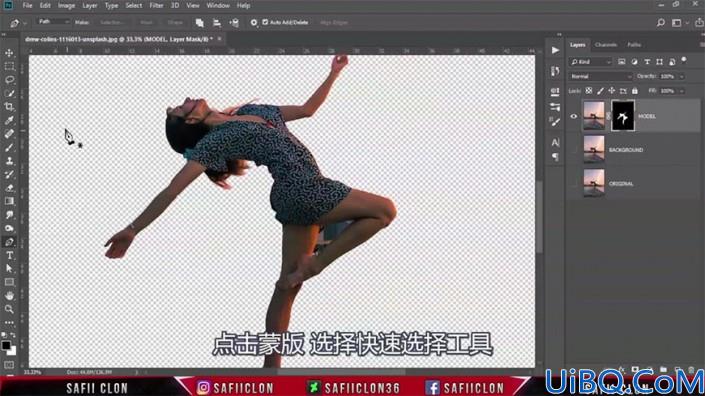705x396 pixels.
Task: Select the Rectangle shape tool
Action: pos(9,282)
